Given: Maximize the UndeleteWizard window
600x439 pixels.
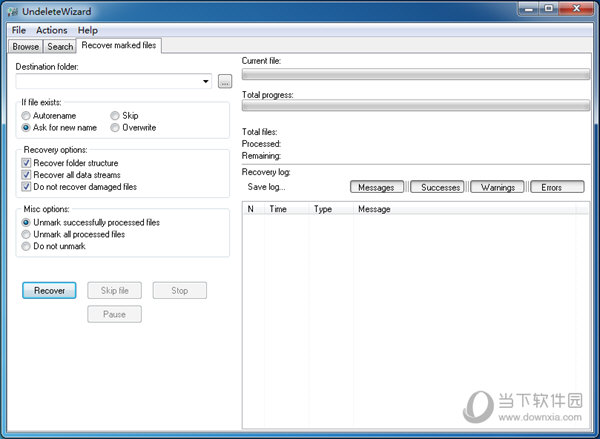Looking at the screenshot, I should [x=549, y=8].
